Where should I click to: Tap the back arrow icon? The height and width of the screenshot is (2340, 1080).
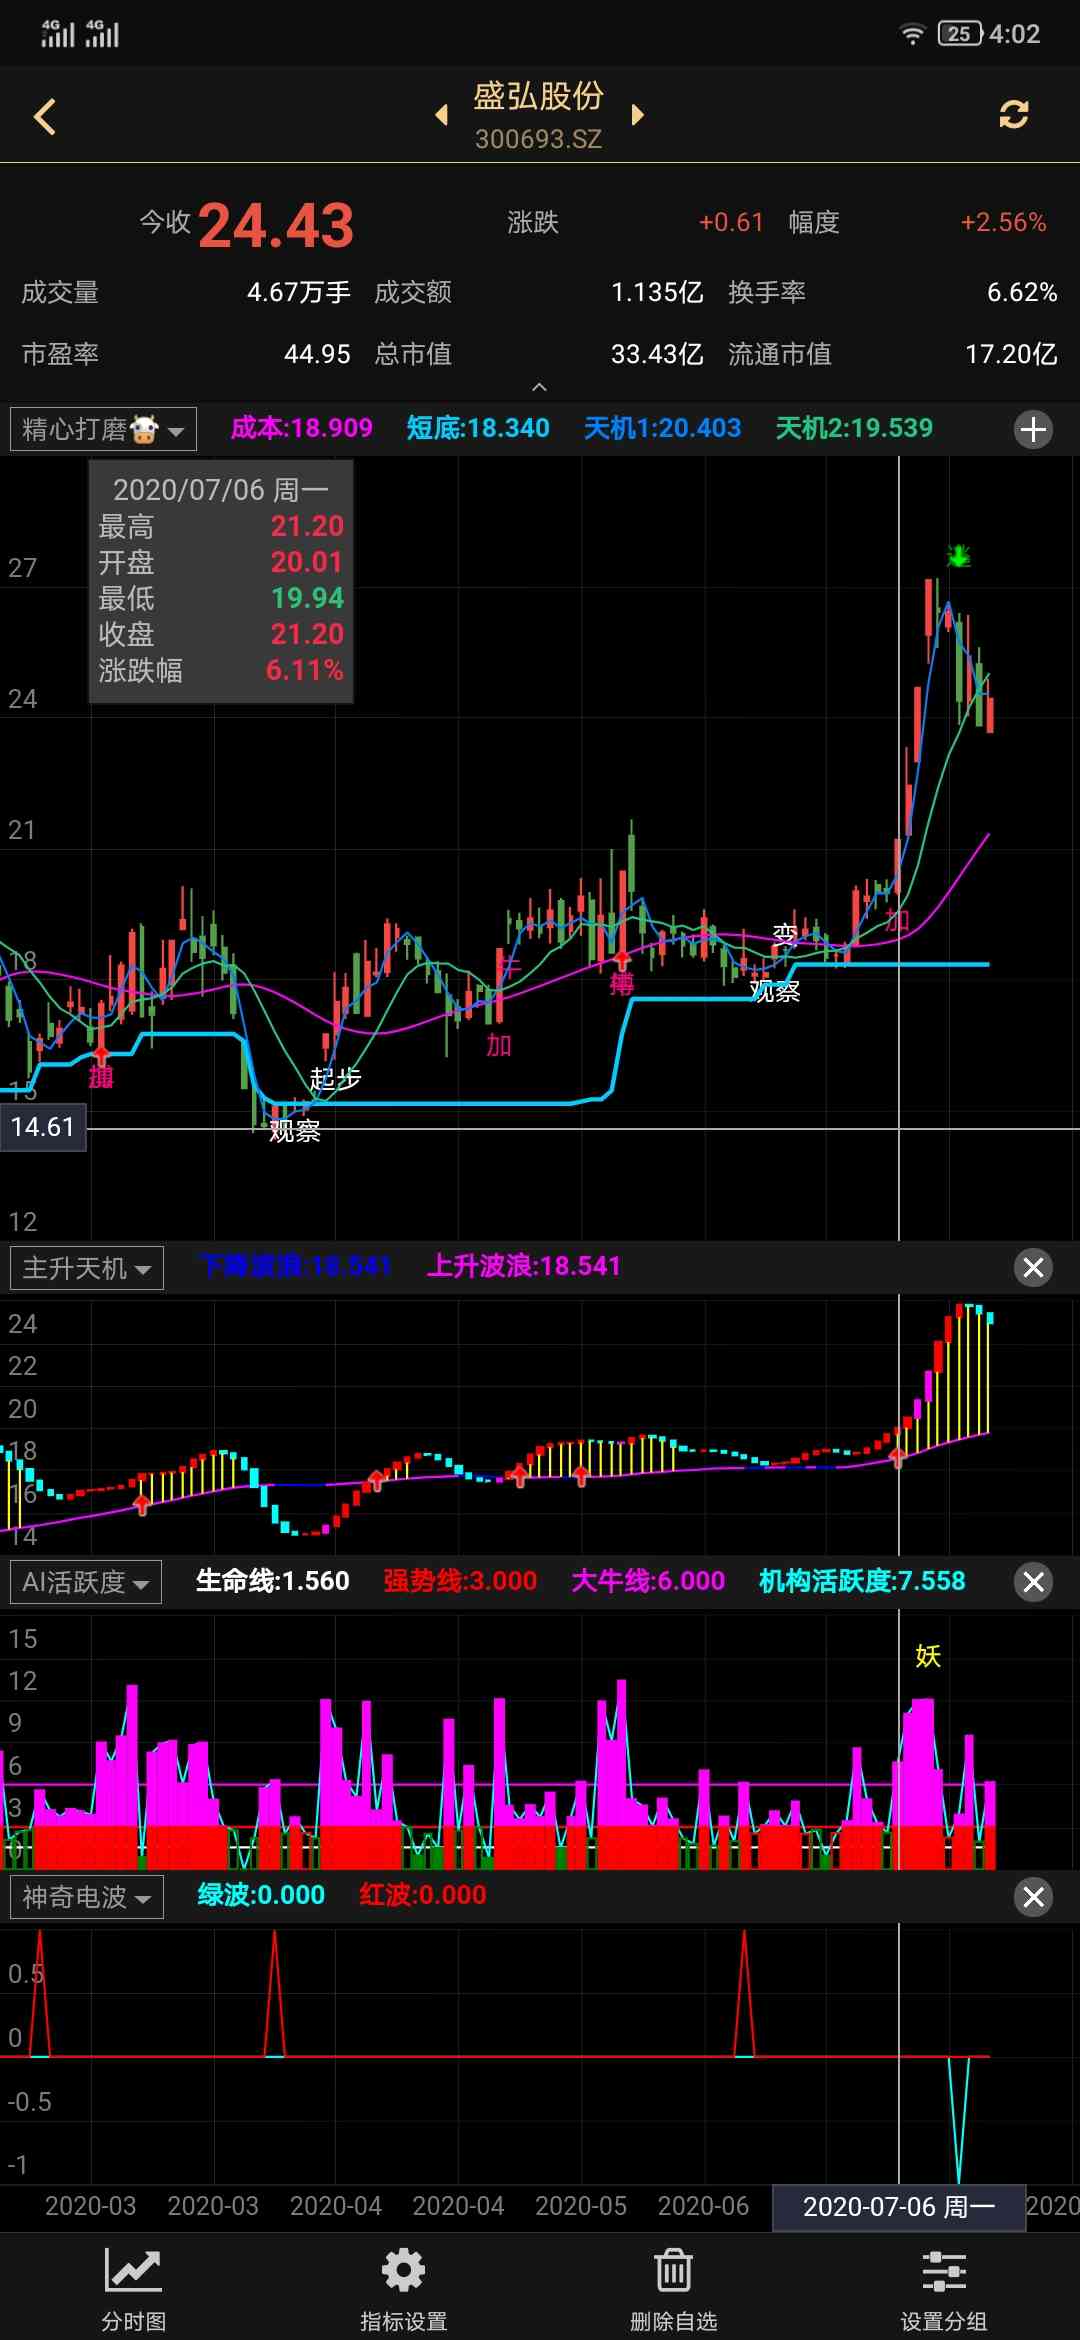pyautogui.click(x=45, y=116)
